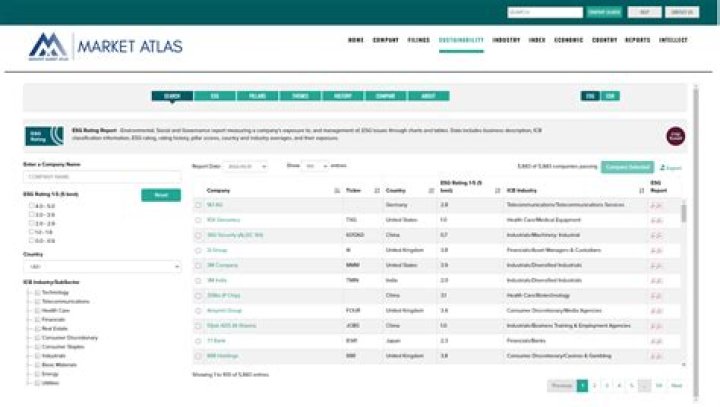Screen dimensions: 720x407
Task: Click the Compare Selected button
Action: [627, 167]
